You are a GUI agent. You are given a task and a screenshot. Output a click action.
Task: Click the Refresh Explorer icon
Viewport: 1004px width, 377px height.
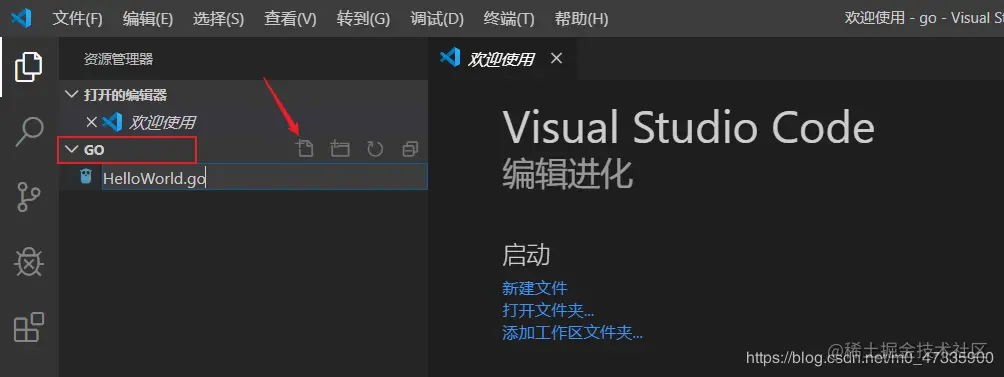coord(375,149)
